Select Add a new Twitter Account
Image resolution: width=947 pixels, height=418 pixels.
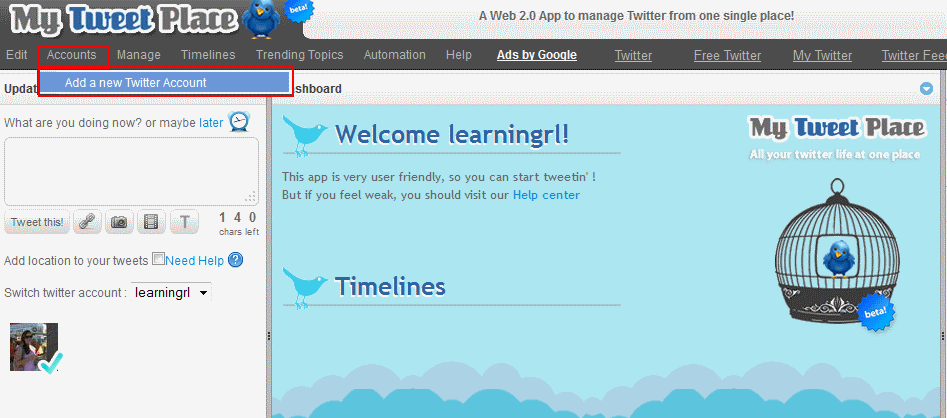tap(164, 83)
